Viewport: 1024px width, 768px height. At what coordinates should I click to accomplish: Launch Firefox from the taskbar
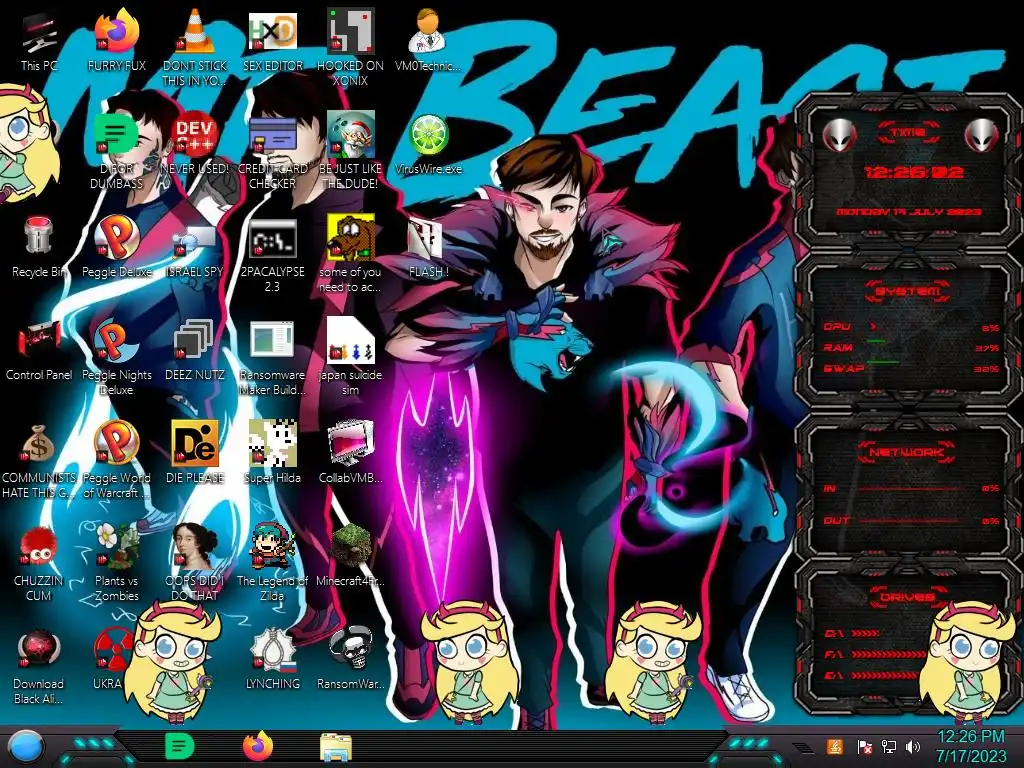coord(258,746)
